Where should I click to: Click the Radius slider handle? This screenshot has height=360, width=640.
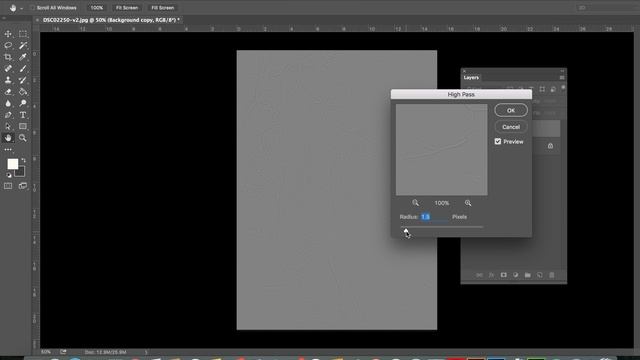pyautogui.click(x=406, y=231)
